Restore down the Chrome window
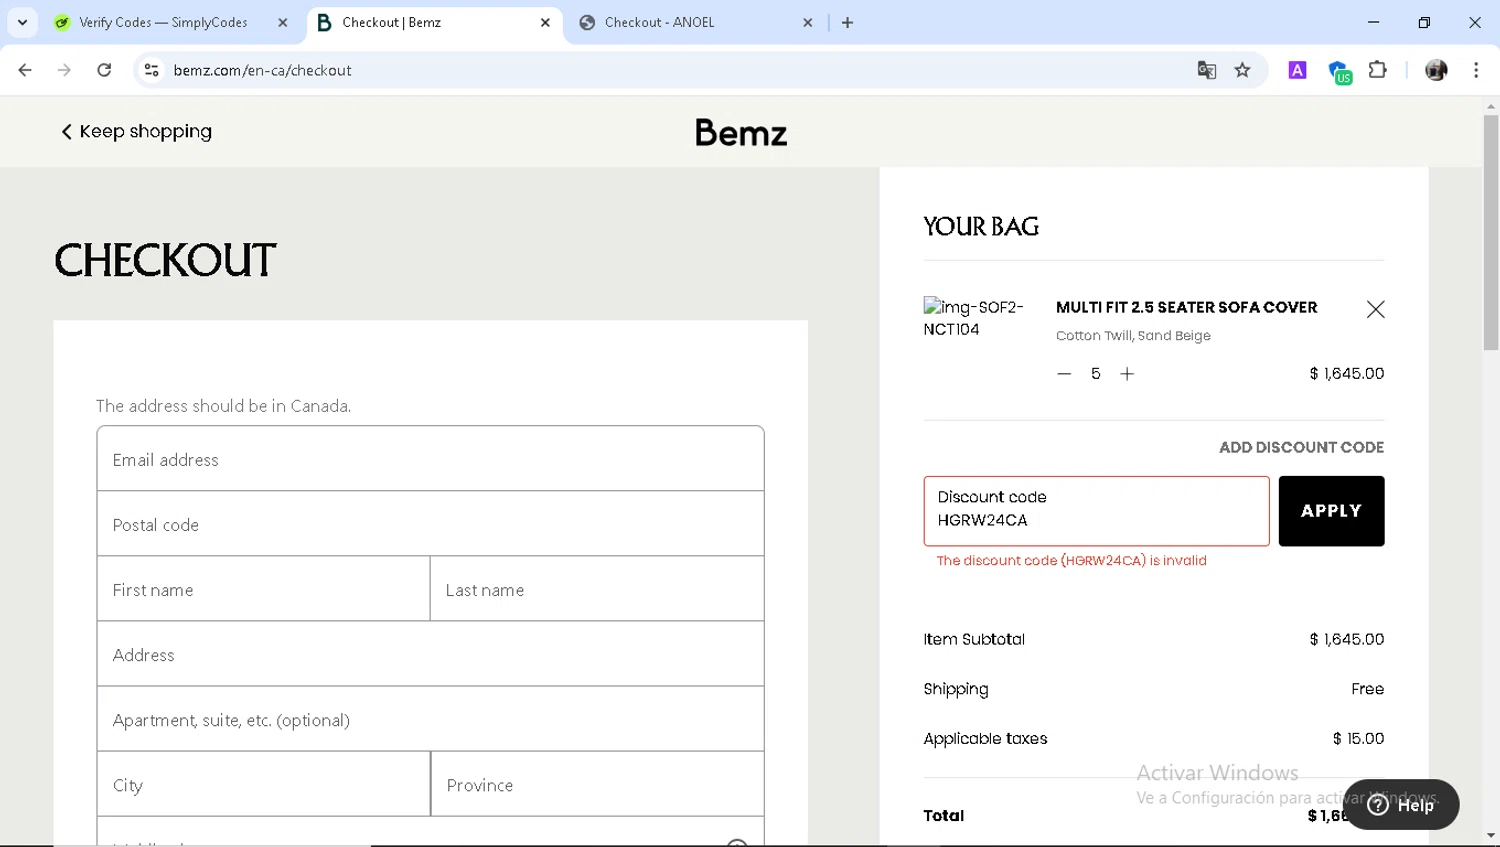This screenshot has width=1500, height=847. point(1424,22)
